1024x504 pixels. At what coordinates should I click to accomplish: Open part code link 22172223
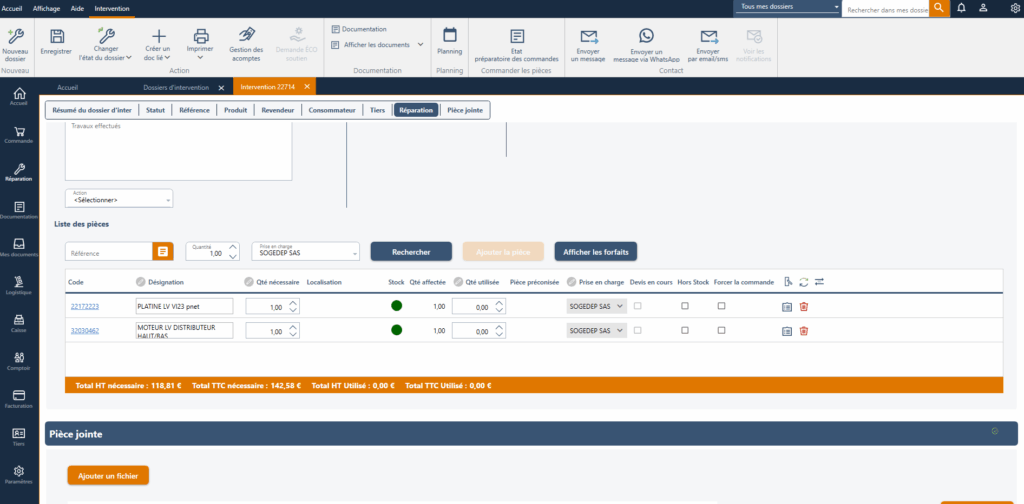84,306
